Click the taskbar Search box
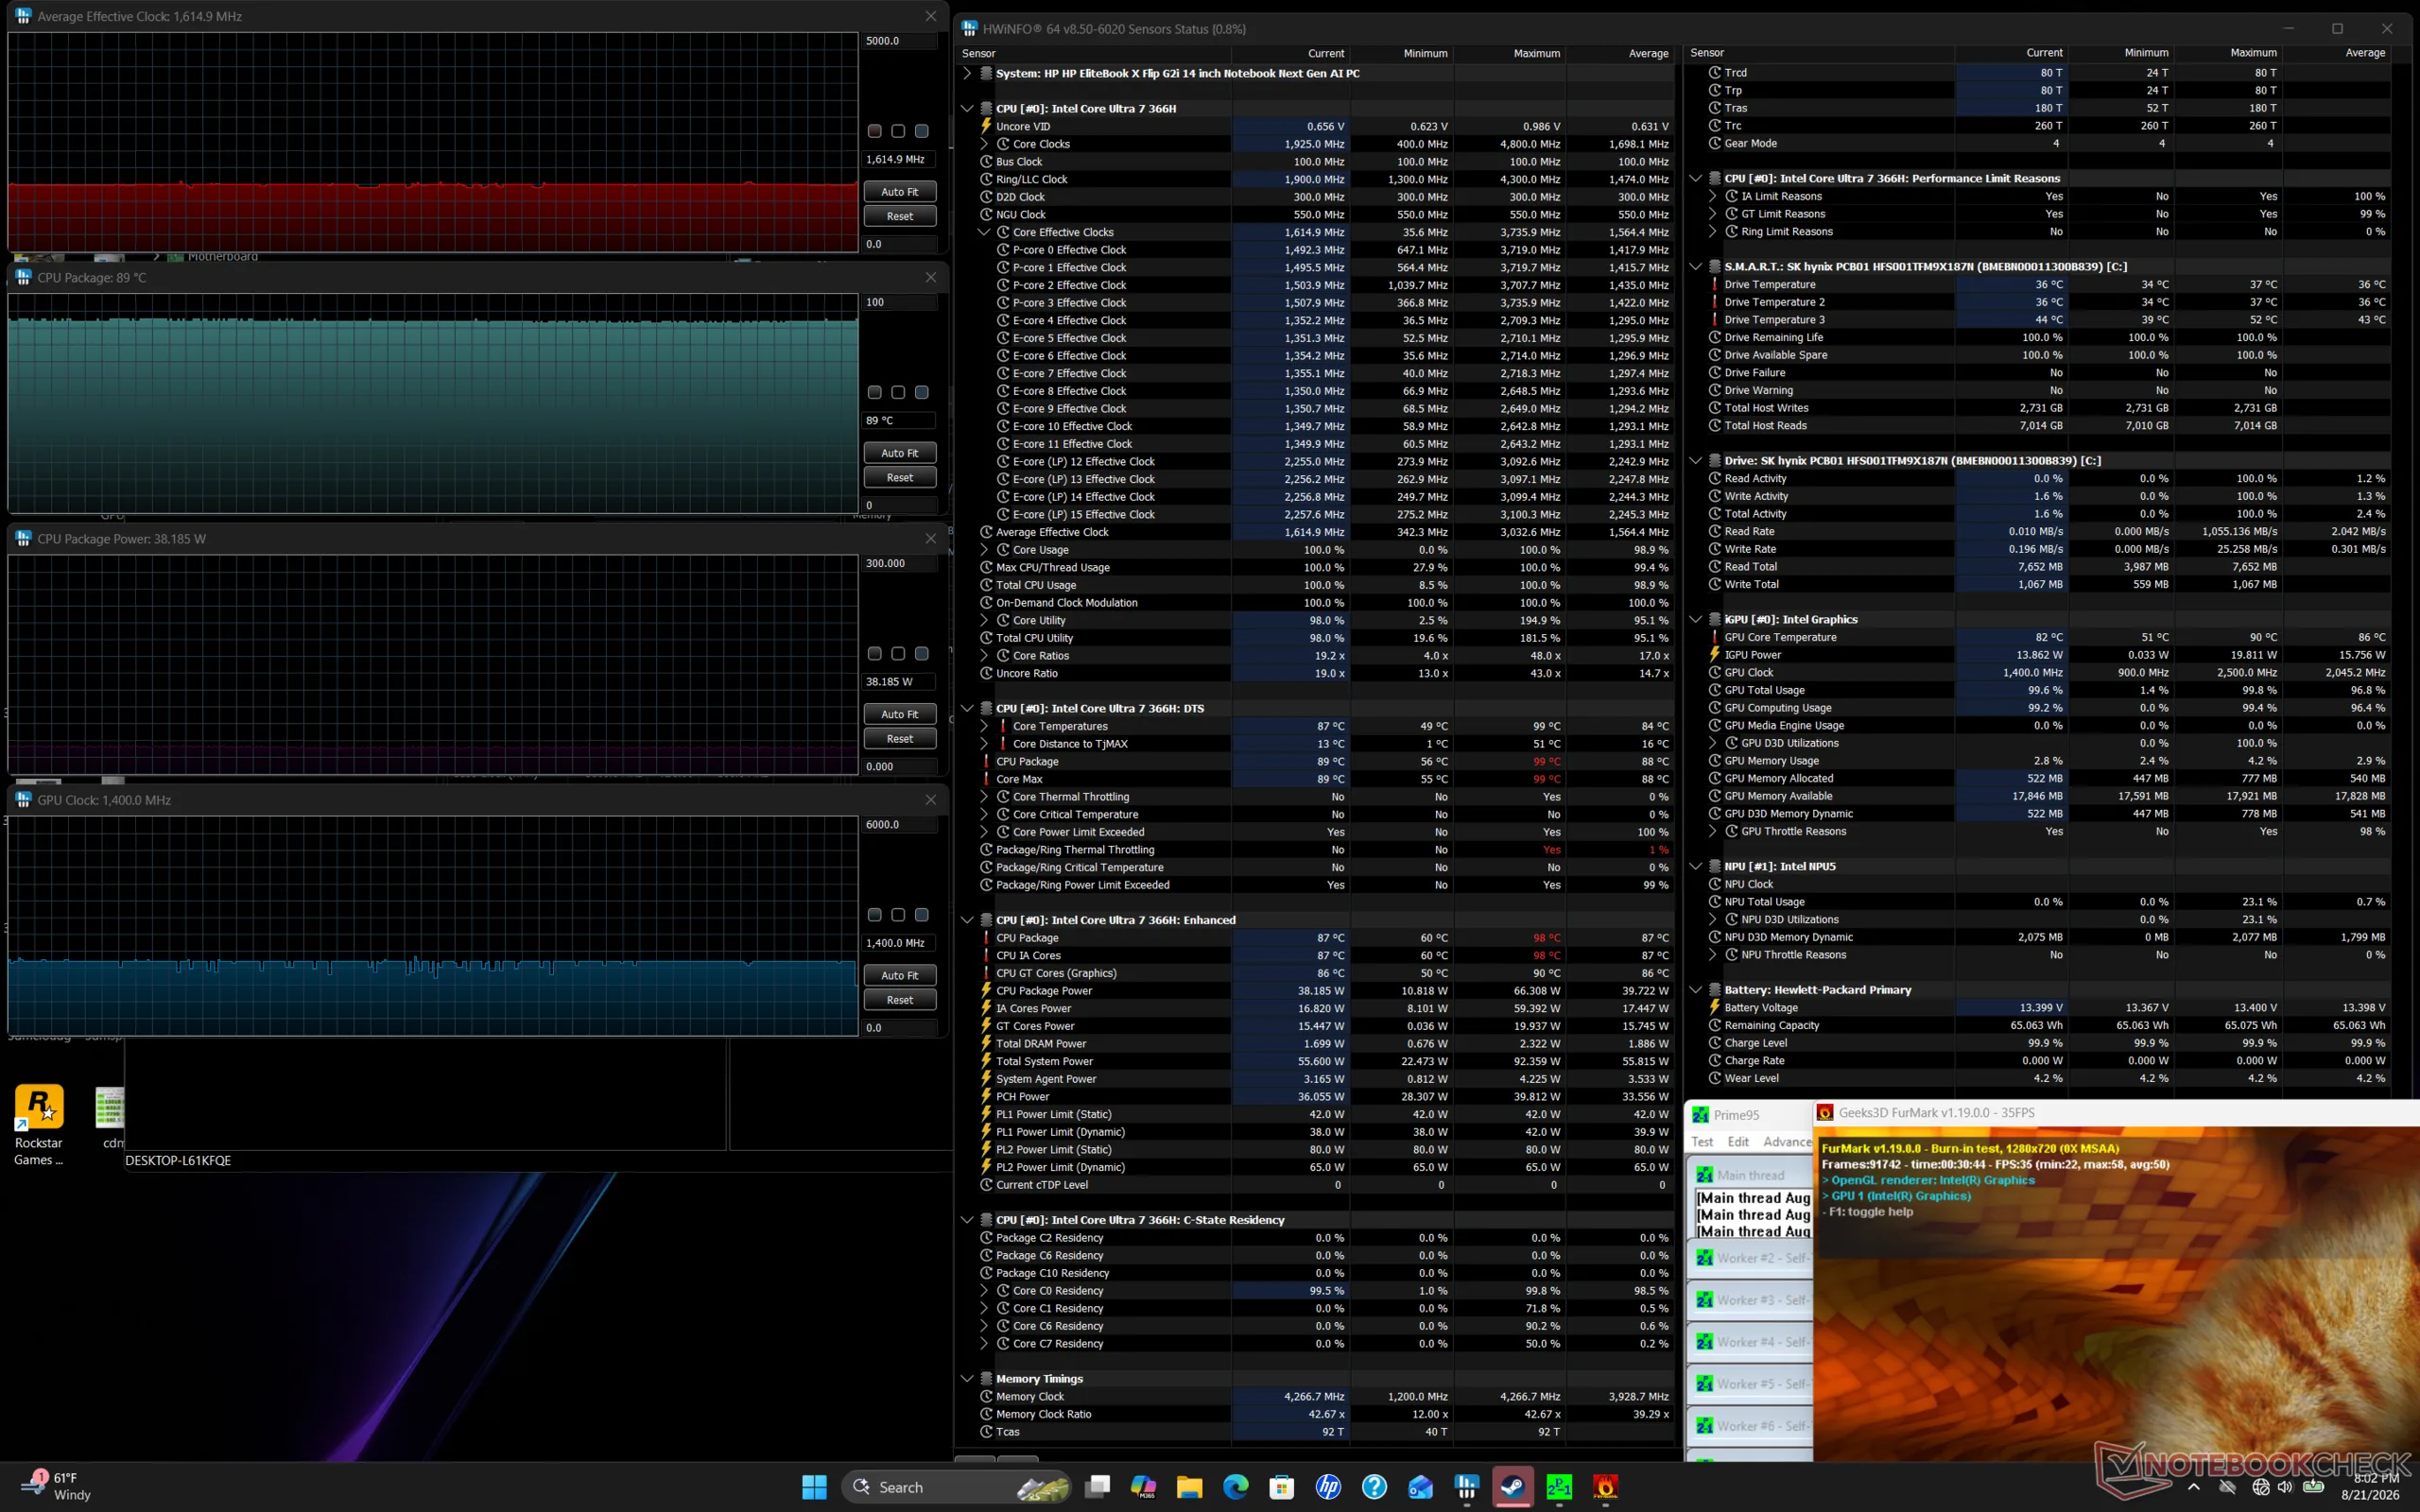This screenshot has width=2420, height=1512. click(957, 1487)
